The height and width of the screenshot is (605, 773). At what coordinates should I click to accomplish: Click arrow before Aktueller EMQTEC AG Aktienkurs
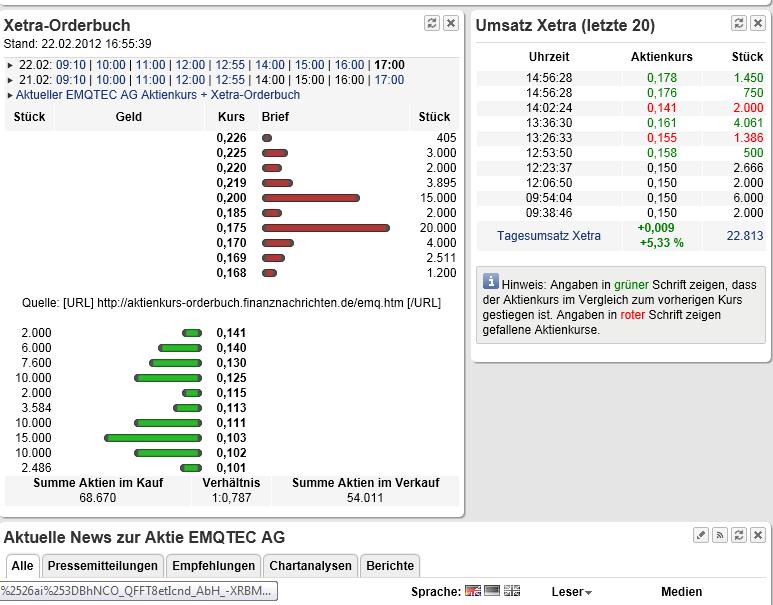(10, 95)
